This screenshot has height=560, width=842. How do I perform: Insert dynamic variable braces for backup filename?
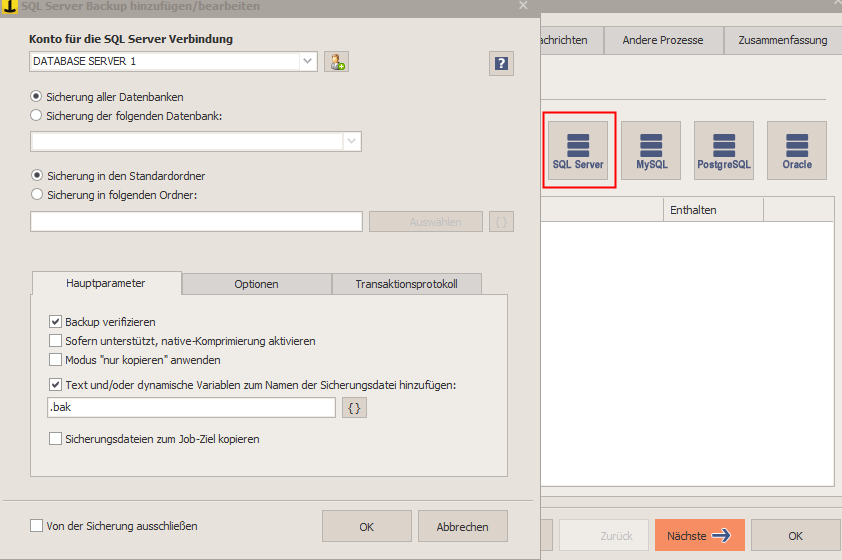click(354, 408)
